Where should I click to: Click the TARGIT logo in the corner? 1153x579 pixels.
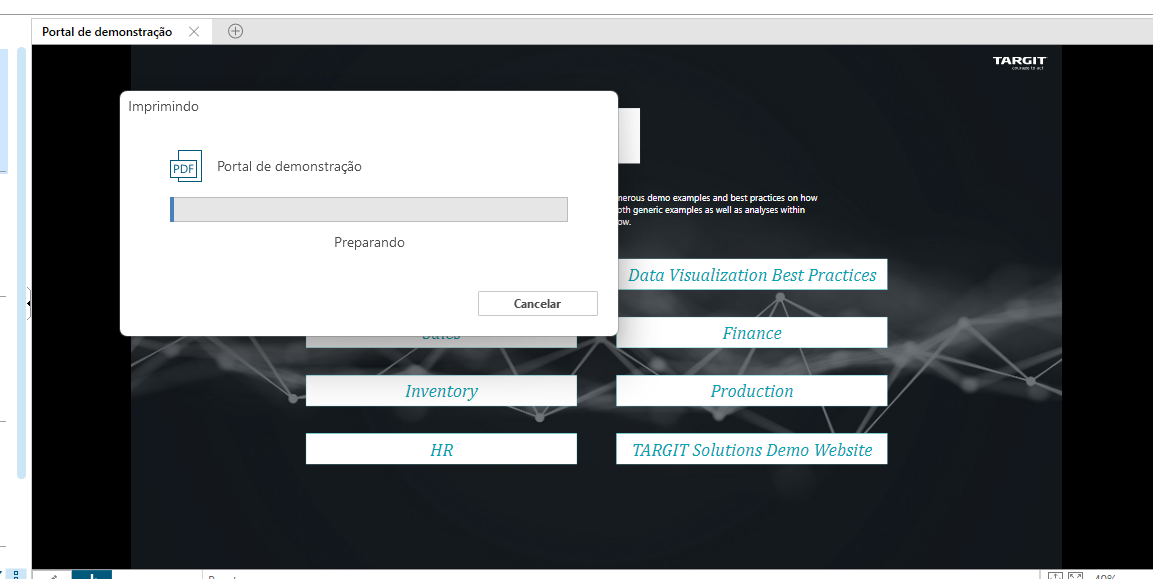click(1018, 63)
